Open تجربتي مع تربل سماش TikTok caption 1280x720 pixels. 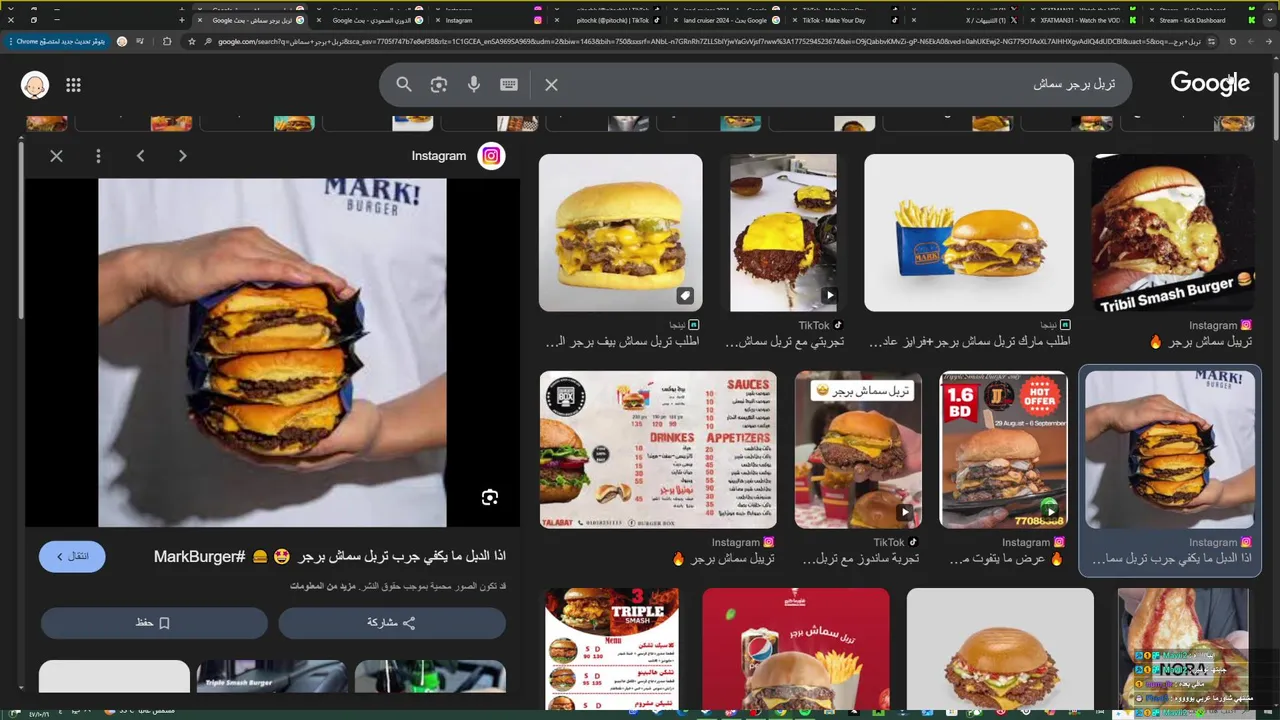pos(785,342)
